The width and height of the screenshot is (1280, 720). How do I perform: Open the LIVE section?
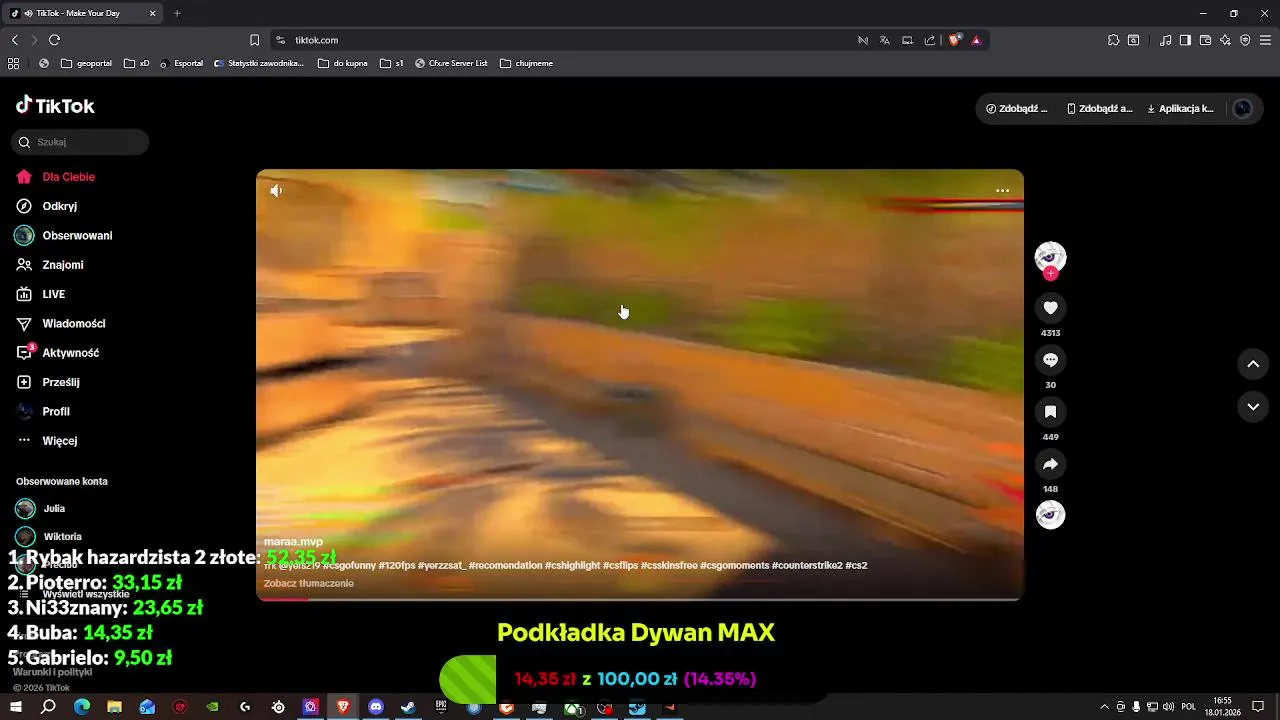41,294
